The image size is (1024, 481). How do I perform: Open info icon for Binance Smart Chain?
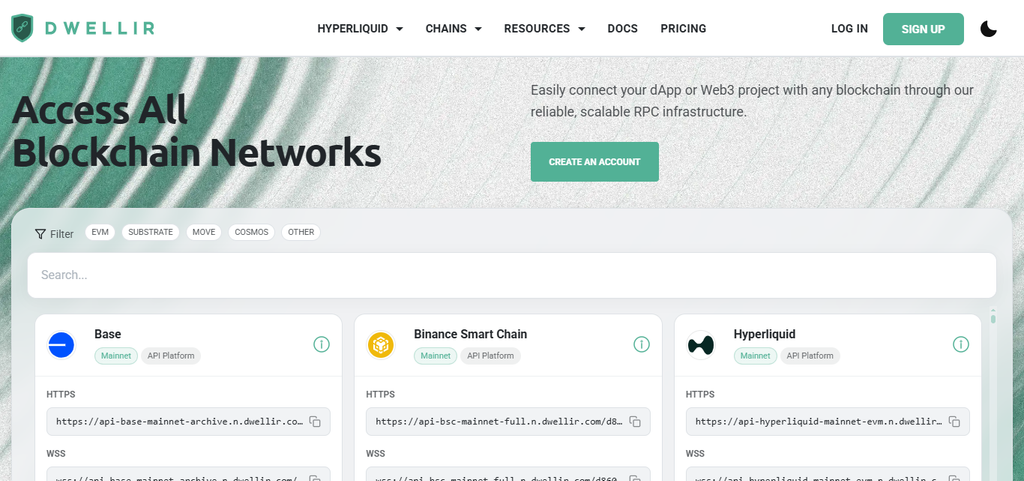(x=641, y=344)
